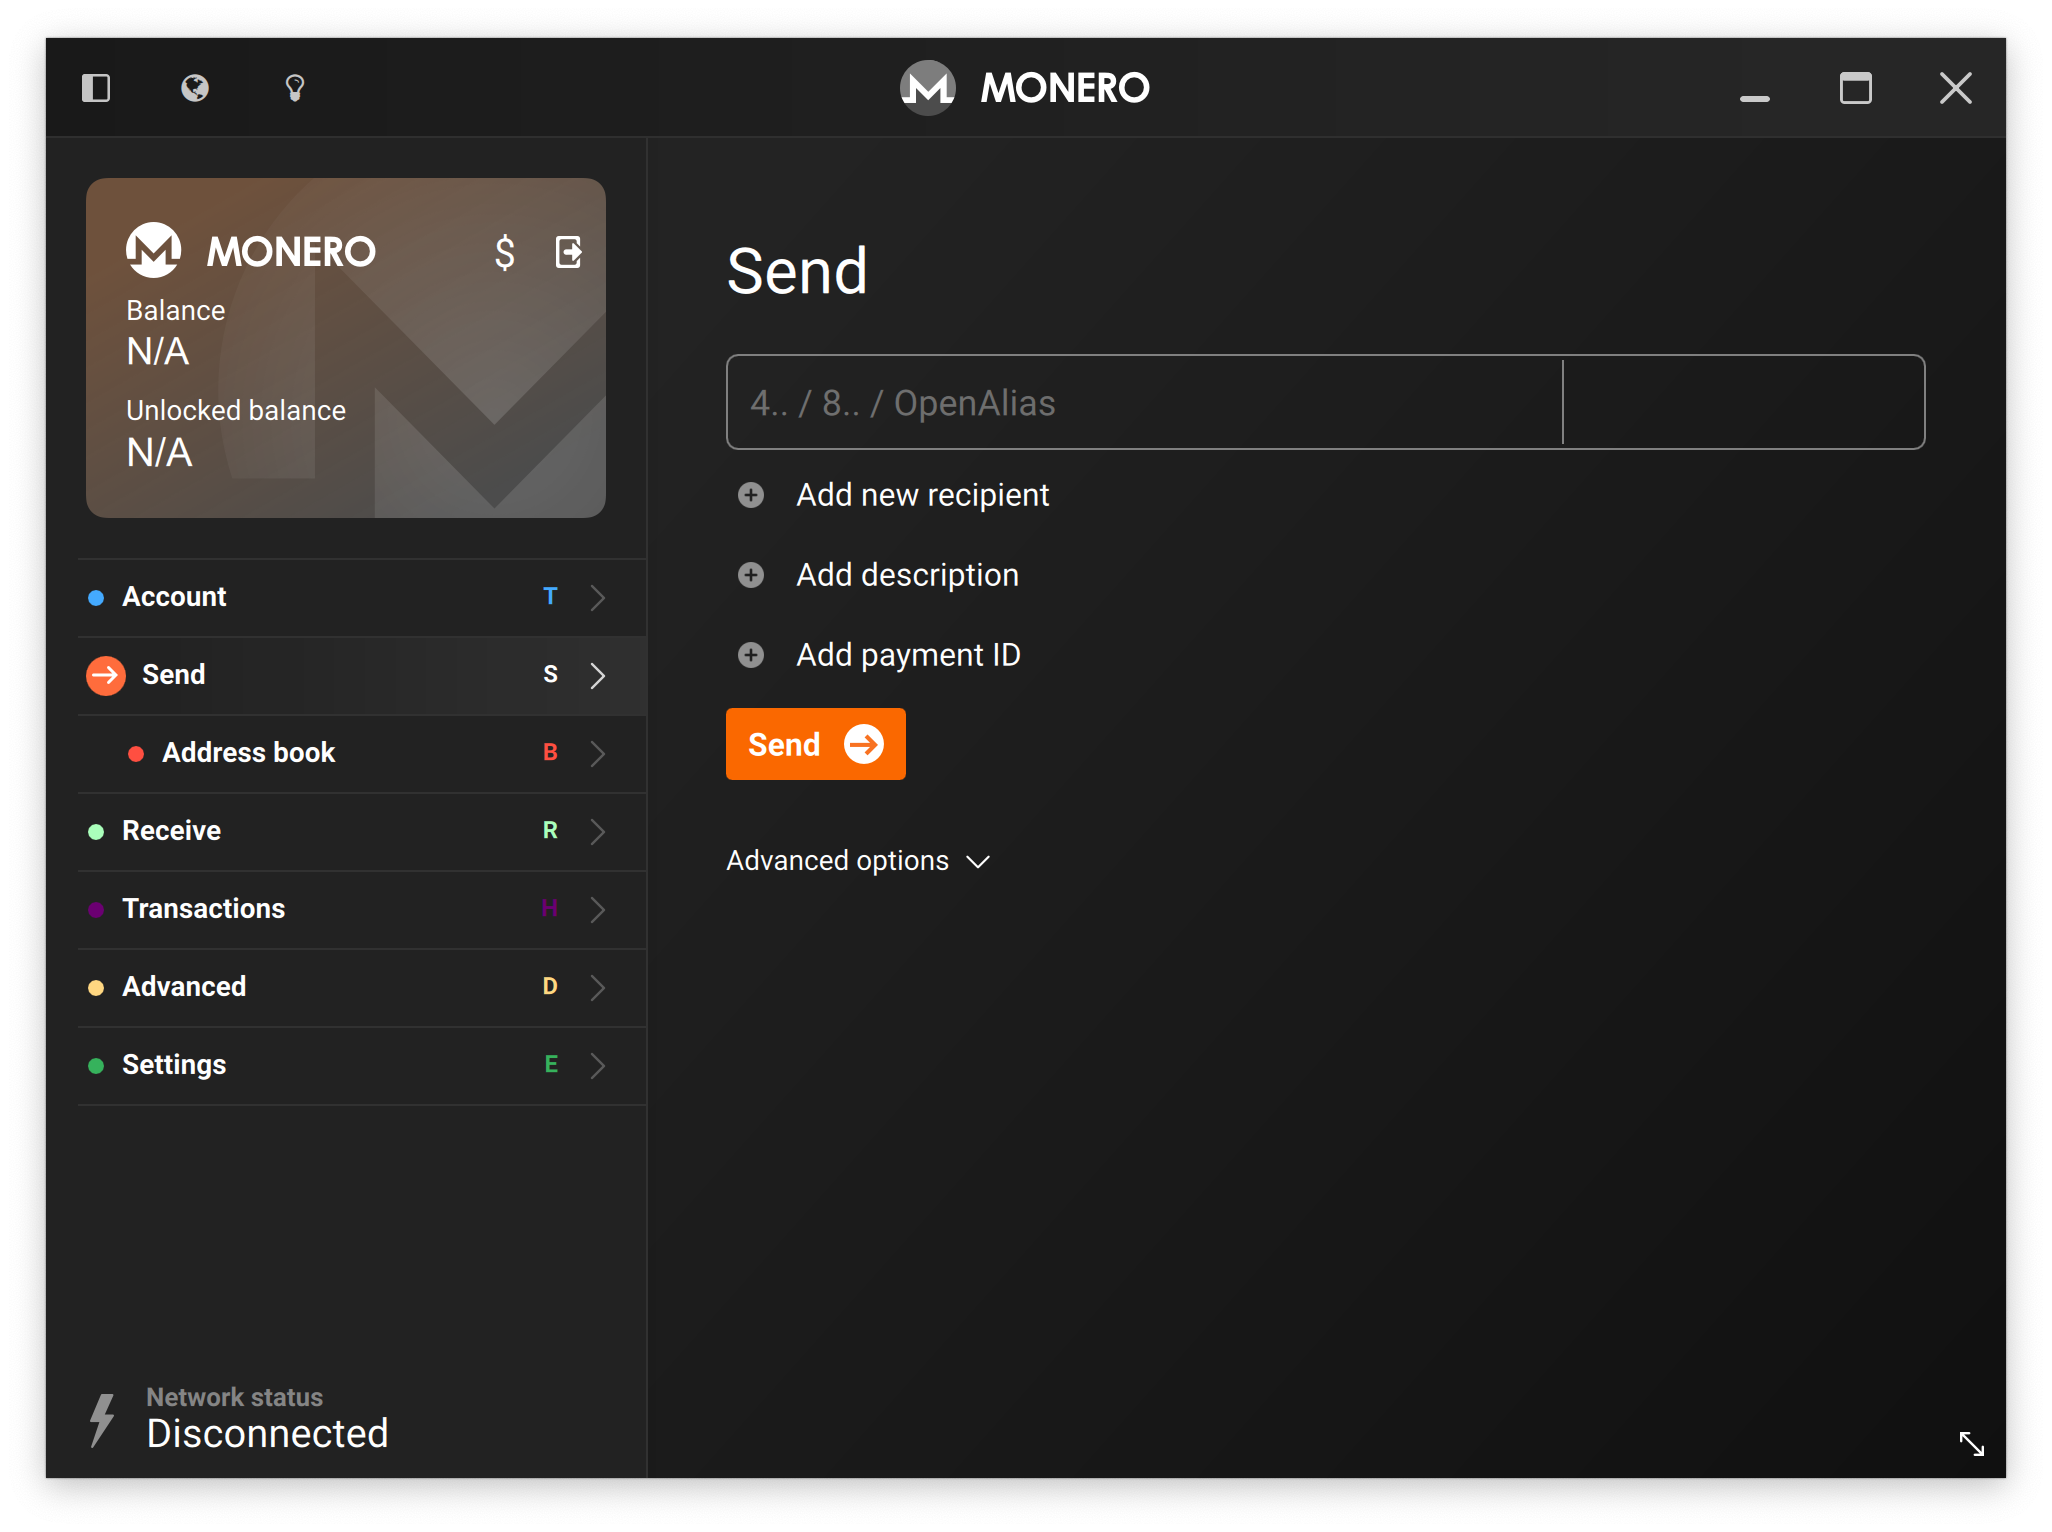Viewport: 2052px width, 1532px height.
Task: Click the orange Send button
Action: tap(816, 744)
